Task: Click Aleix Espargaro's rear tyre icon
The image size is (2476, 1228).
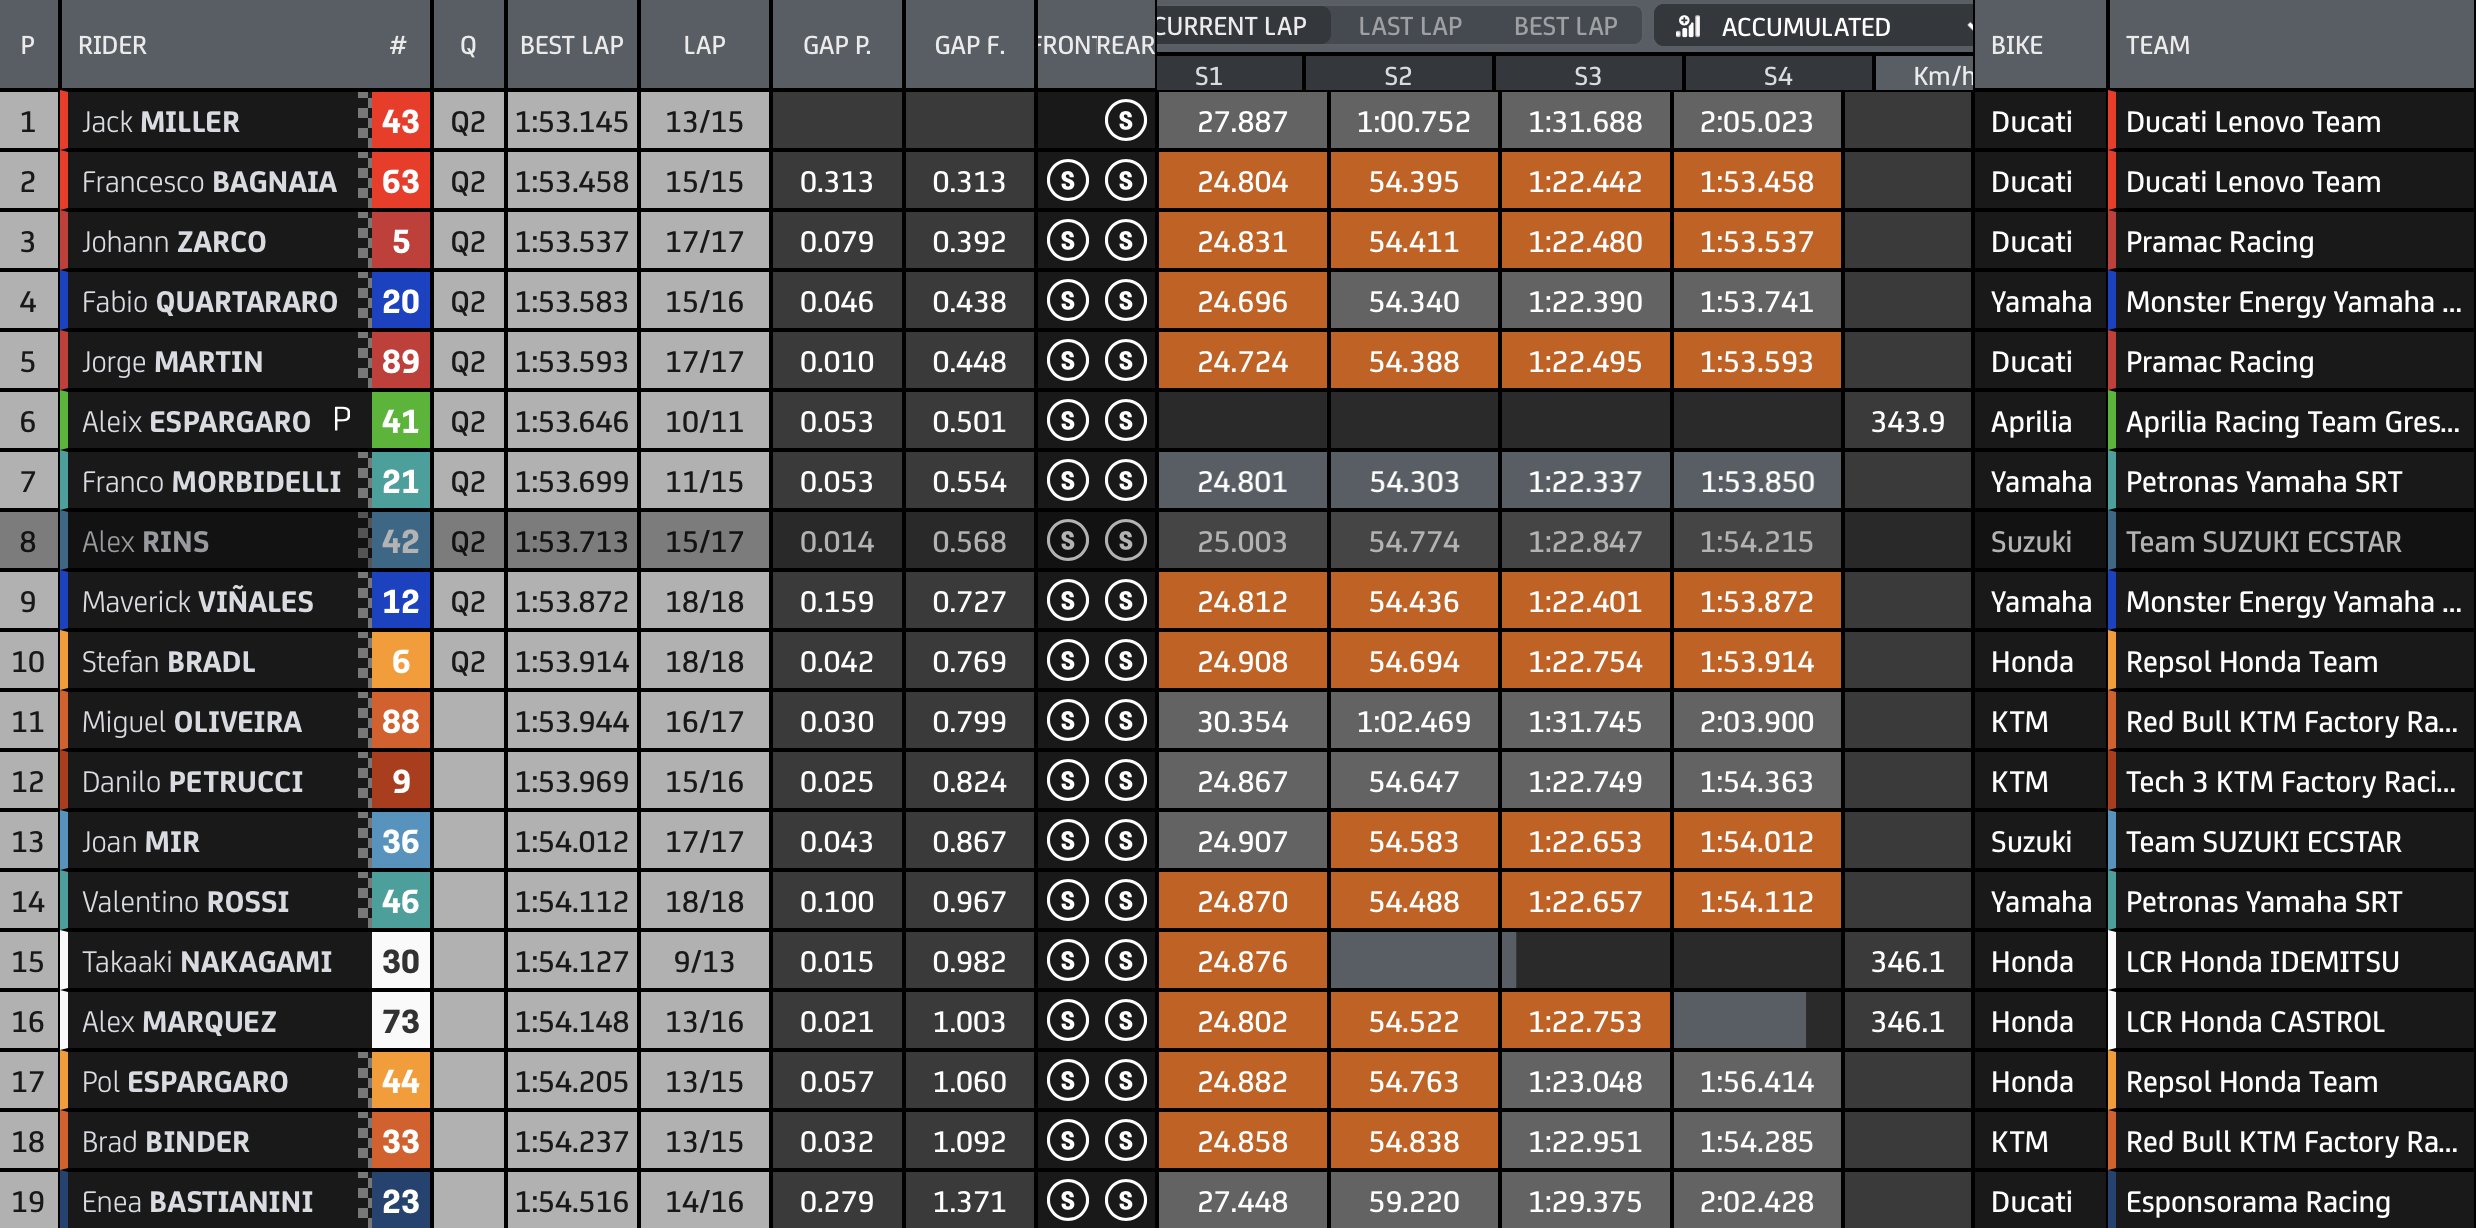Action: [1126, 421]
